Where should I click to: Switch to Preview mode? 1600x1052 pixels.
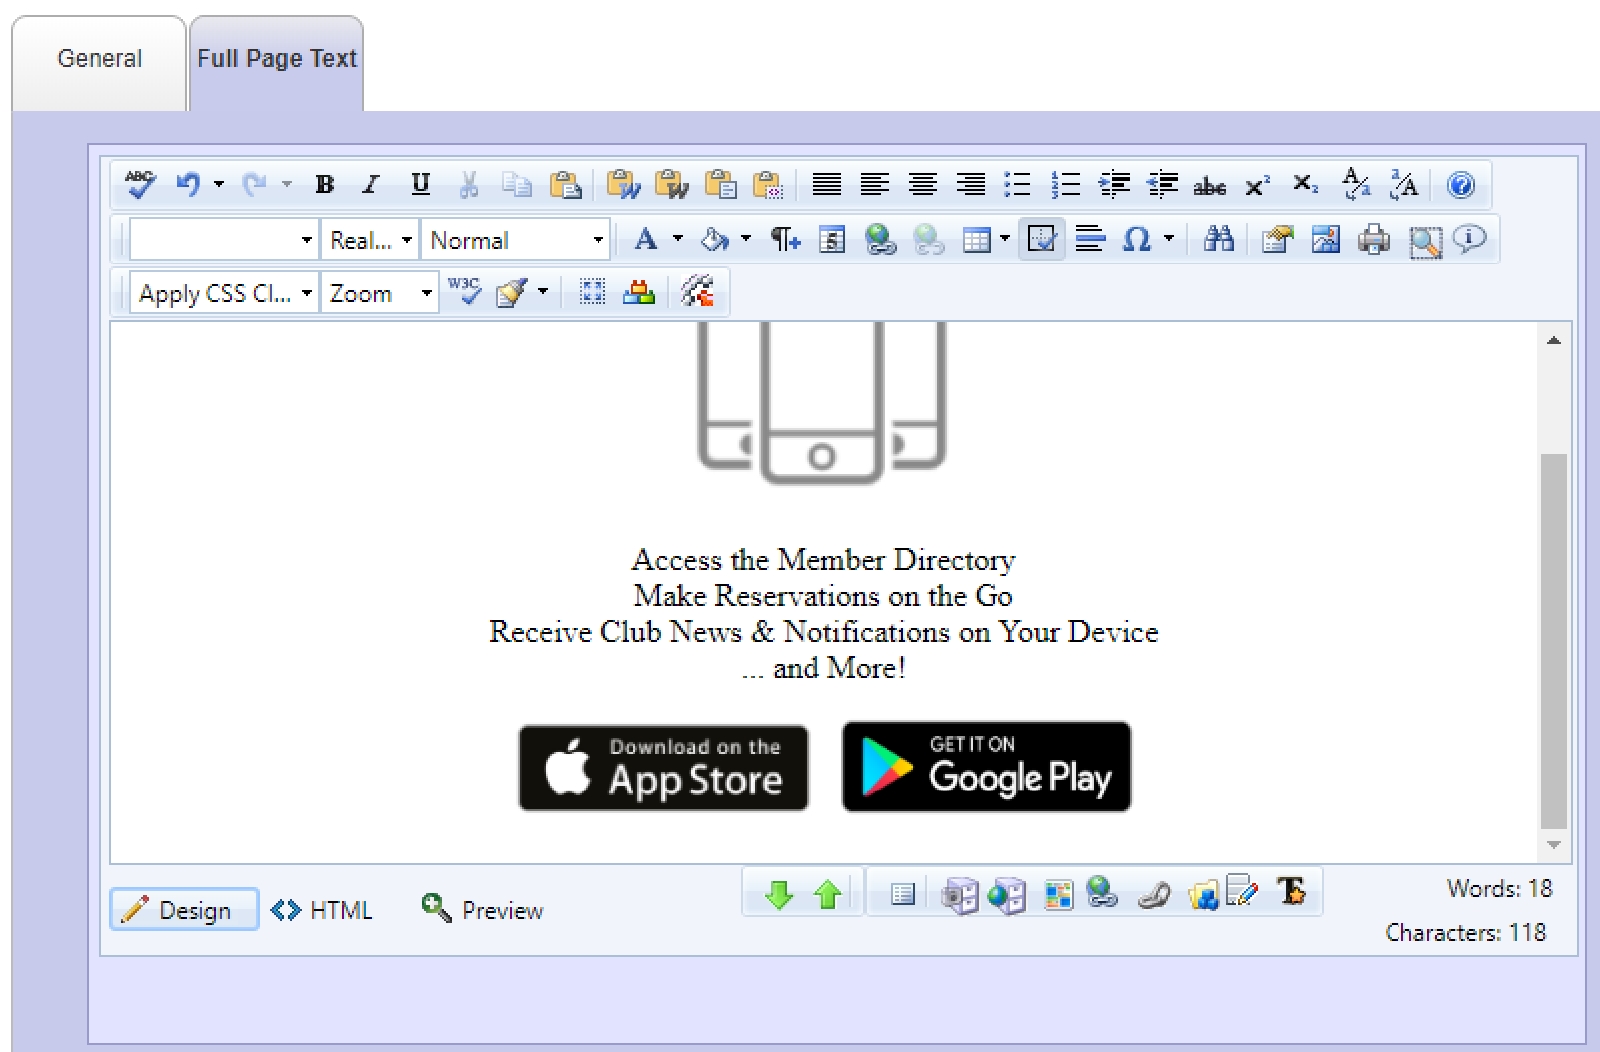click(482, 910)
